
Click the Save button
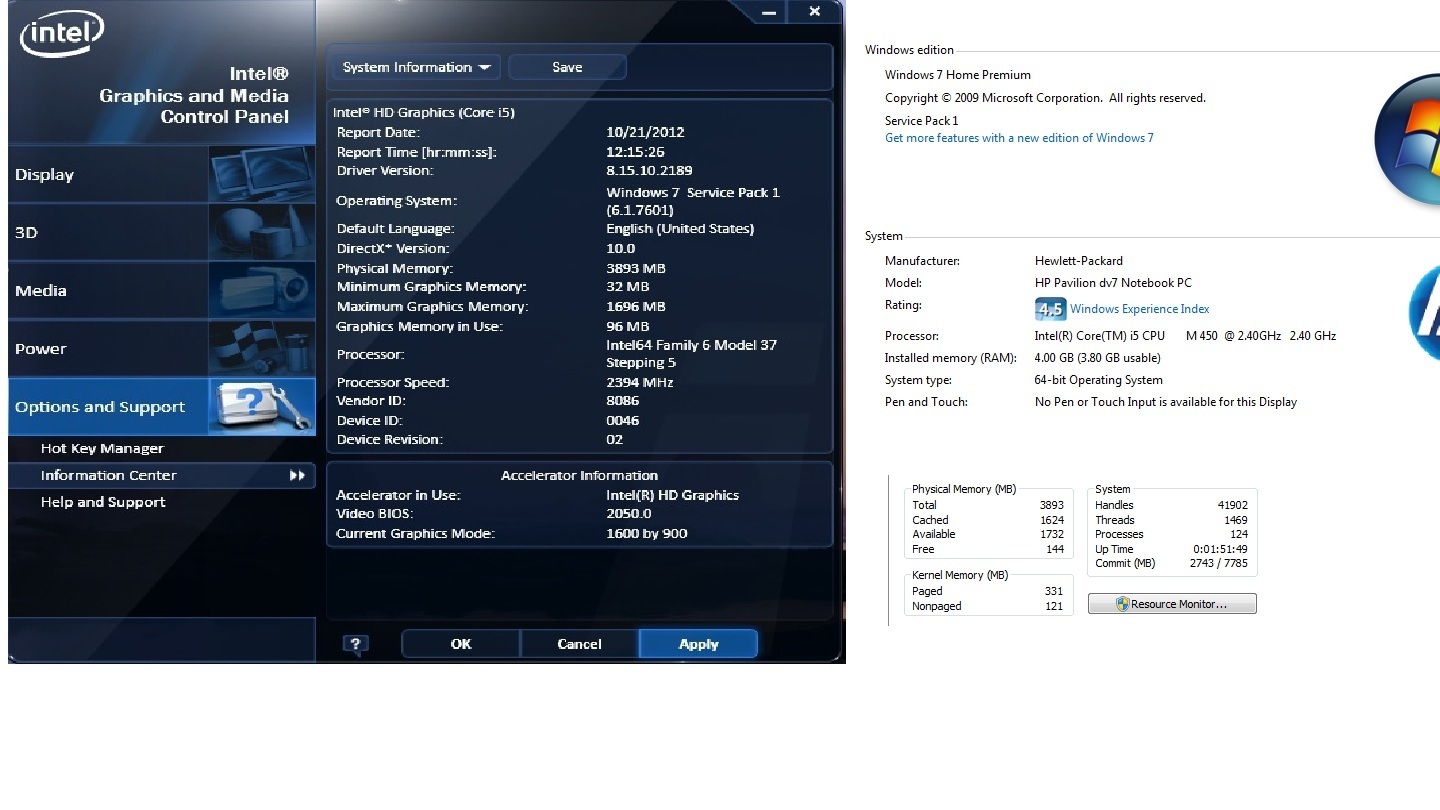click(x=567, y=67)
